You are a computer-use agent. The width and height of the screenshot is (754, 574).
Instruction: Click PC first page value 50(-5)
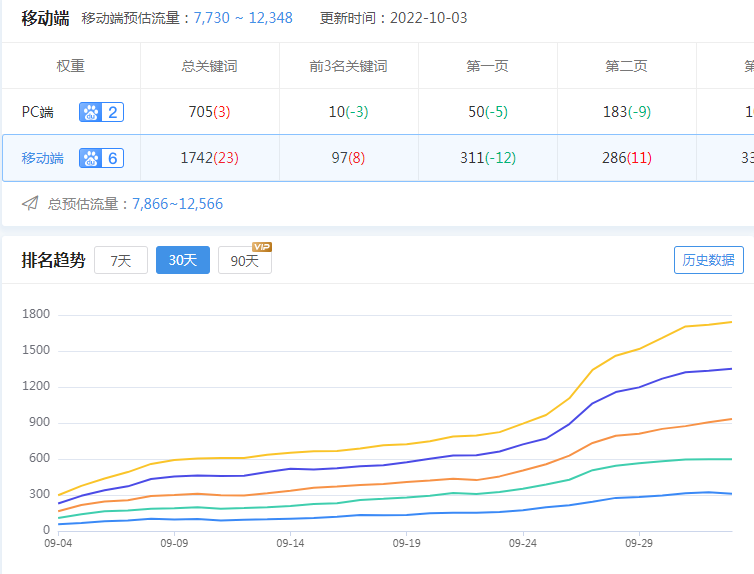488,112
